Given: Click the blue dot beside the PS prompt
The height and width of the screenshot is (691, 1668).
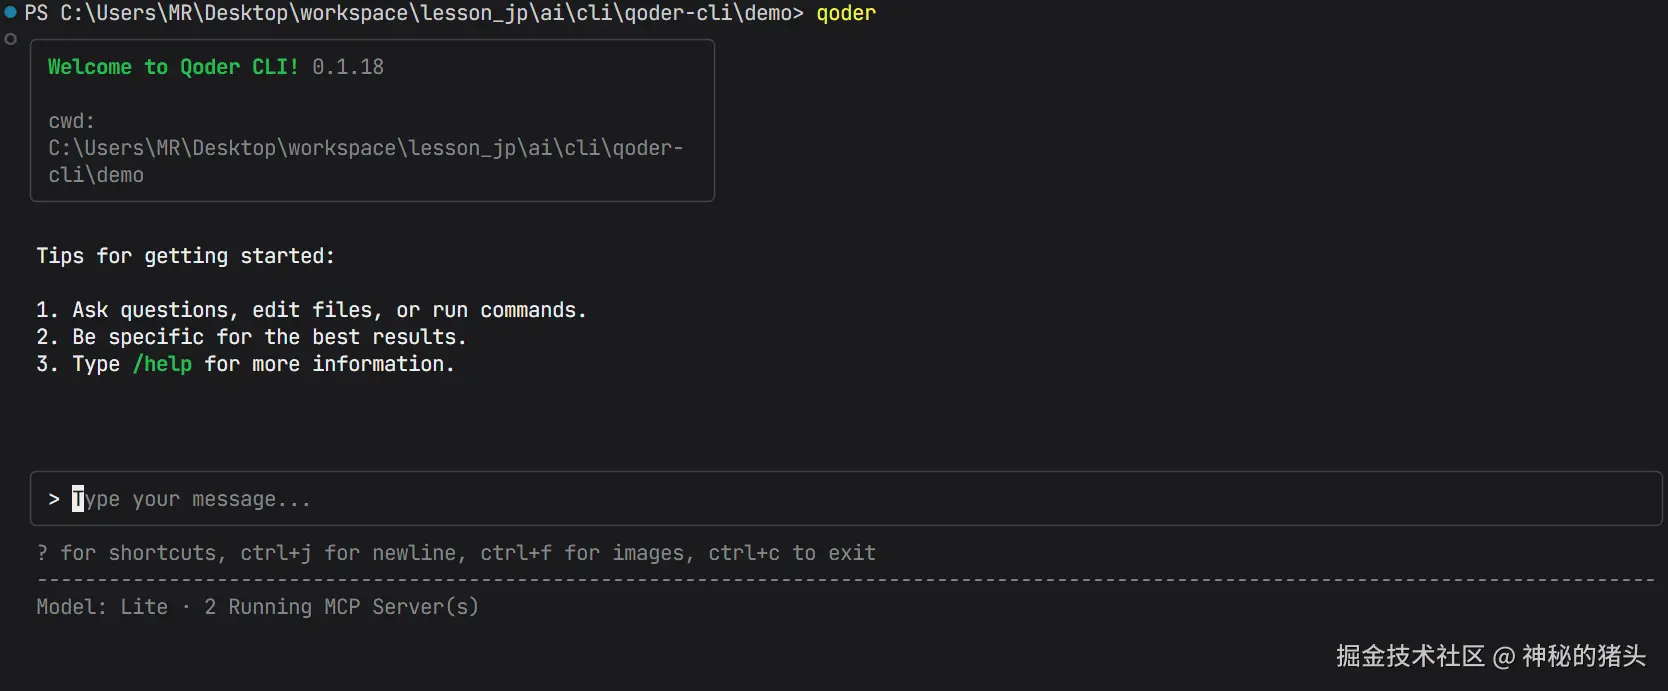Looking at the screenshot, I should coord(11,12).
